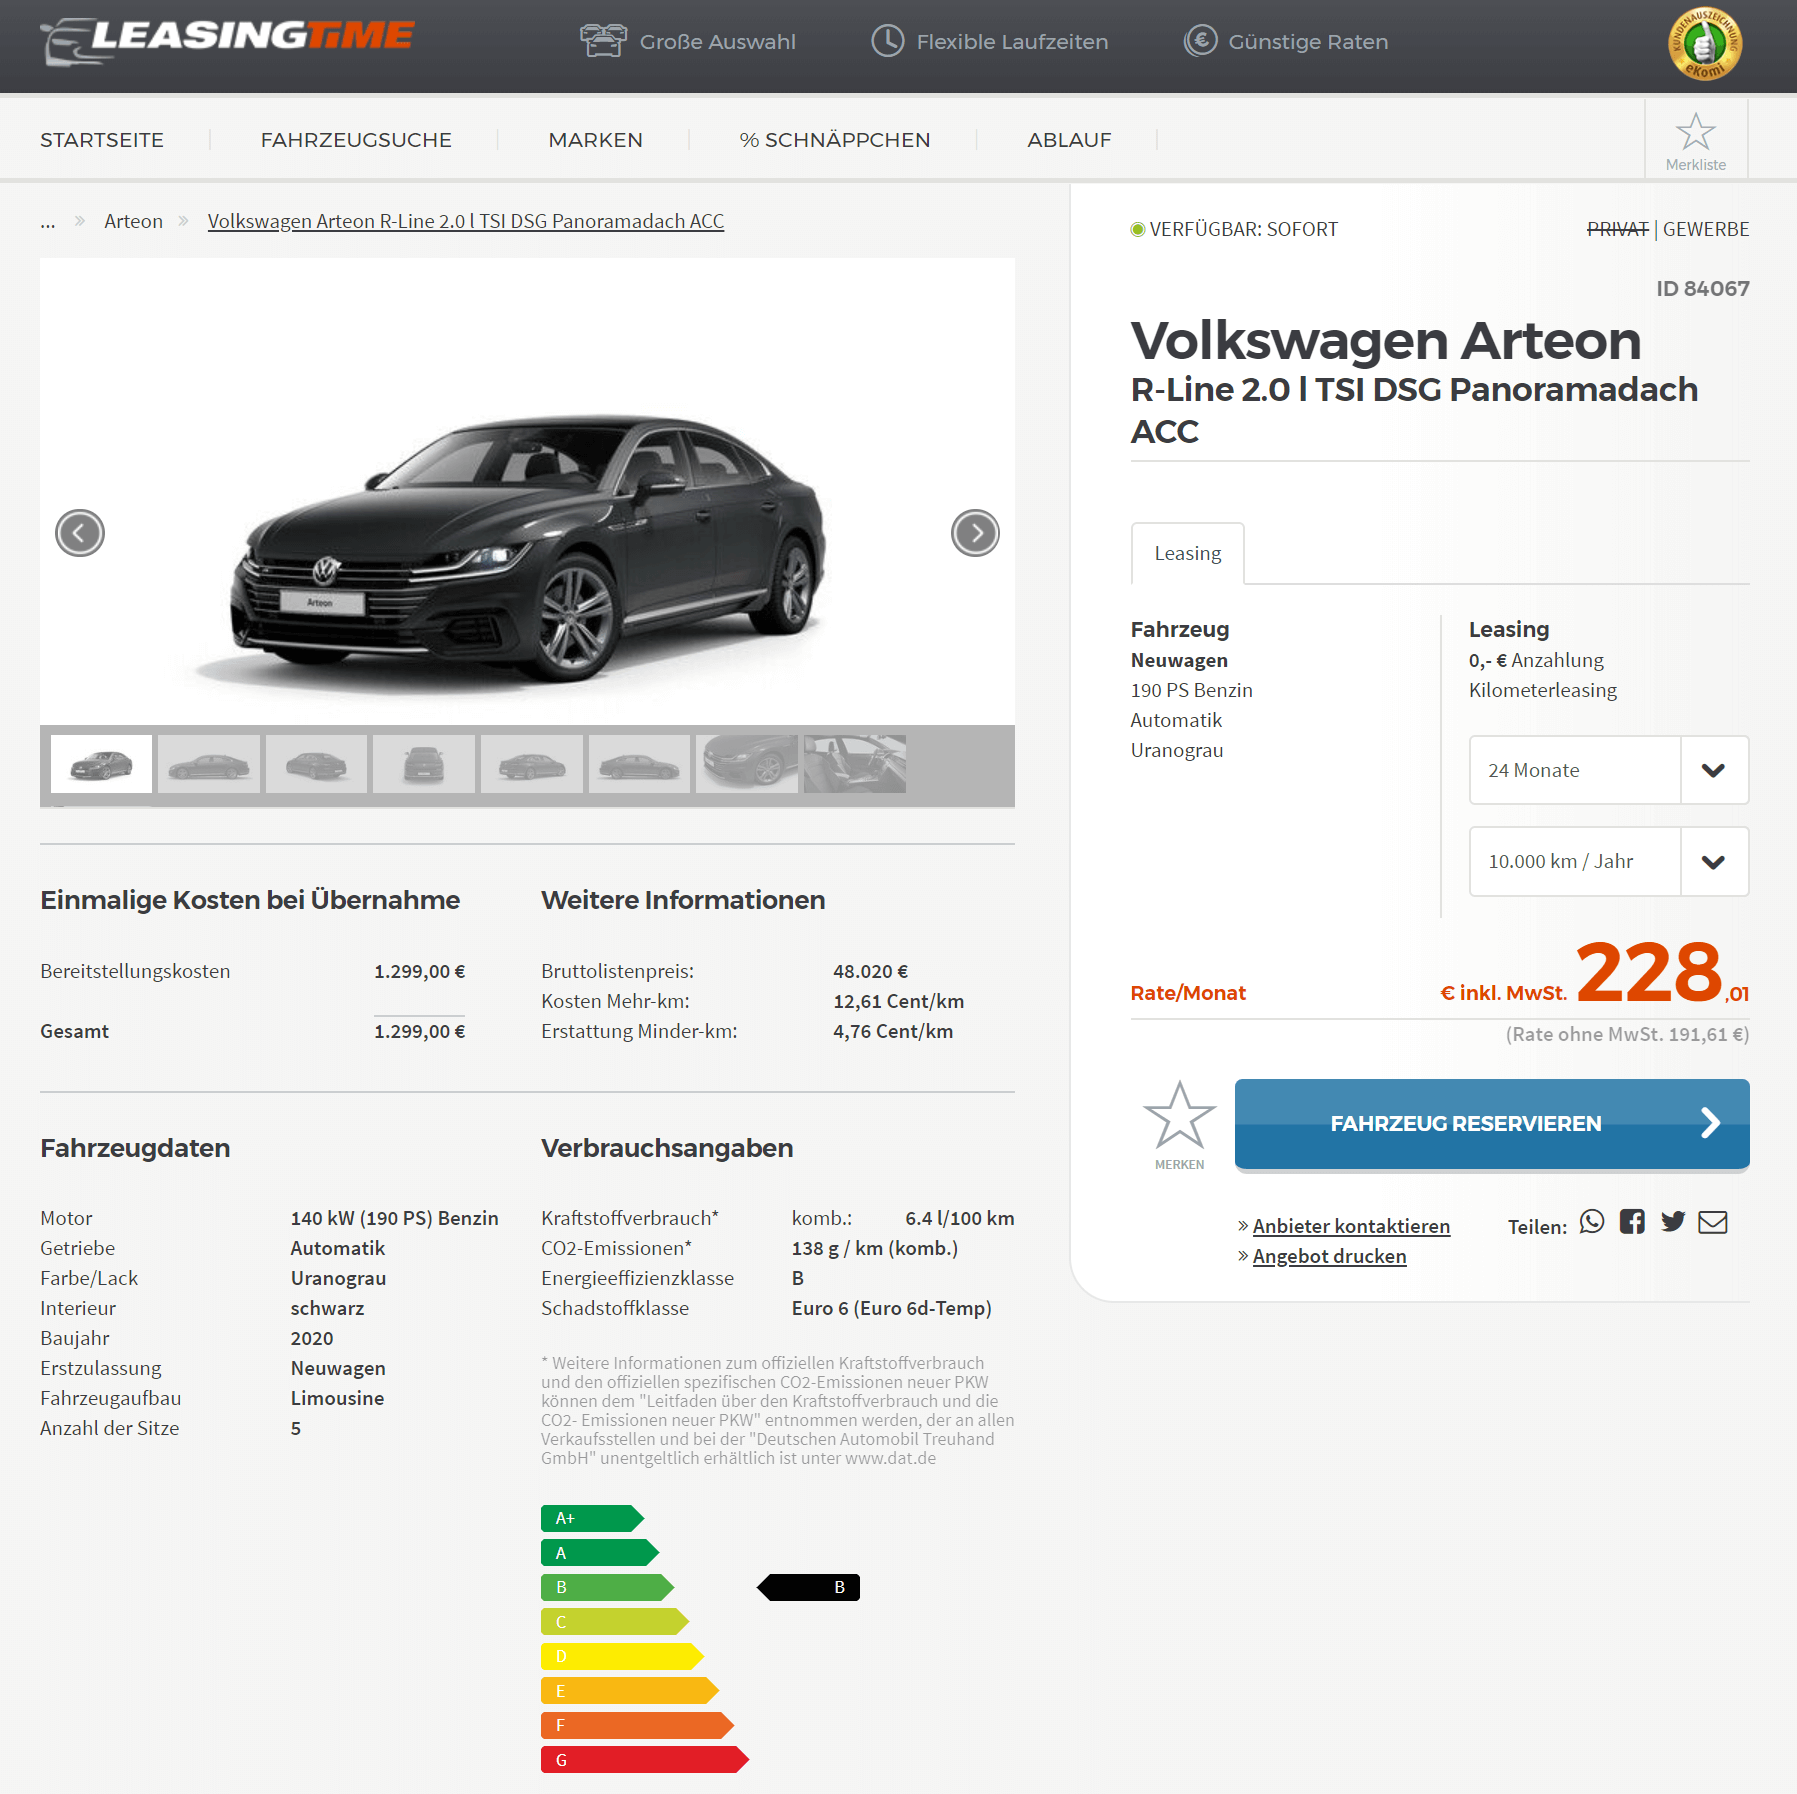1797x1794 pixels.
Task: Click Fahrzeug reservieren button
Action: [1492, 1124]
